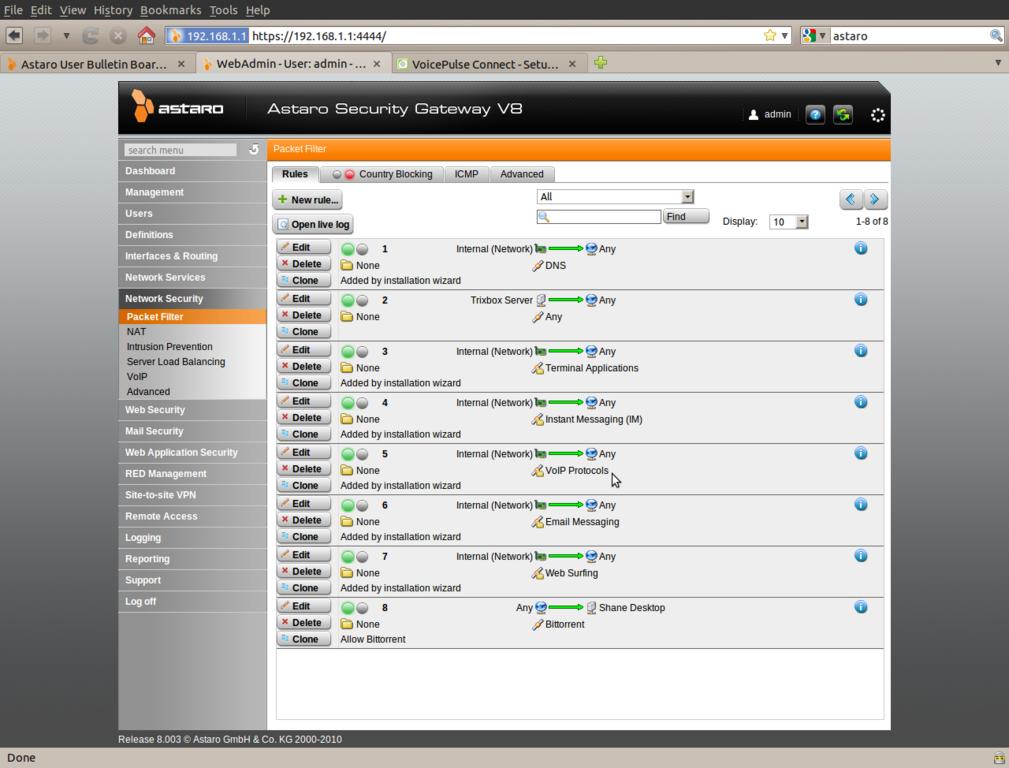
Task: Toggle status of rule 8
Action: coord(355,608)
